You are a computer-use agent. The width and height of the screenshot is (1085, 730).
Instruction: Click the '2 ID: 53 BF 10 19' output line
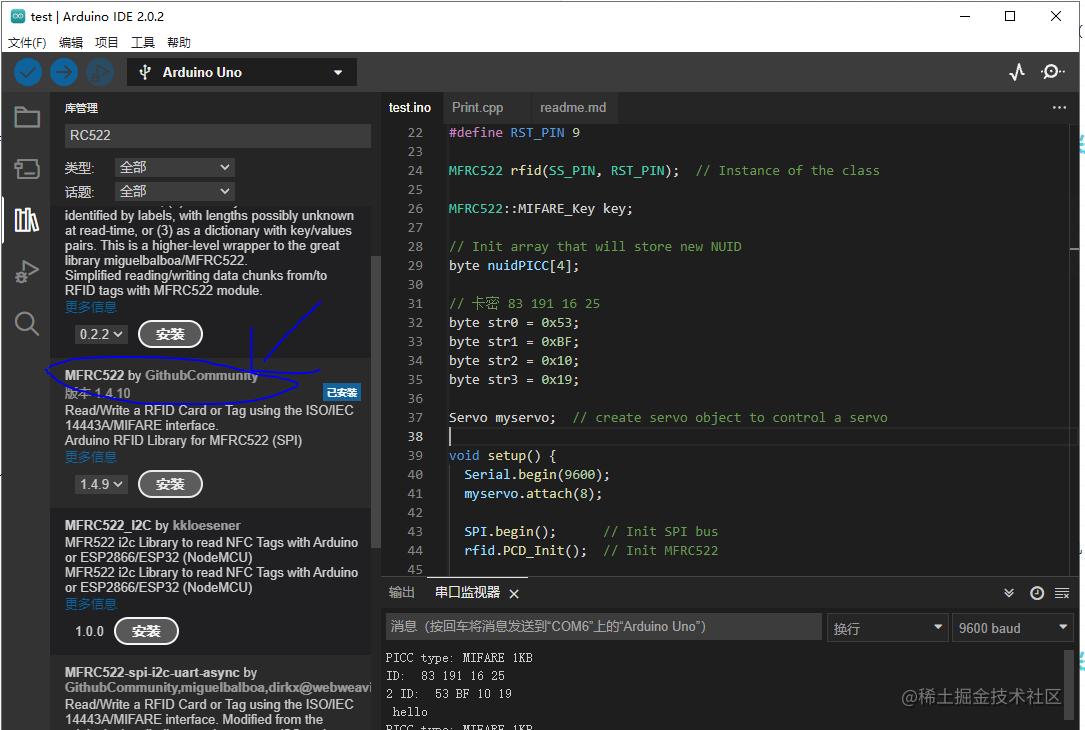coord(448,694)
